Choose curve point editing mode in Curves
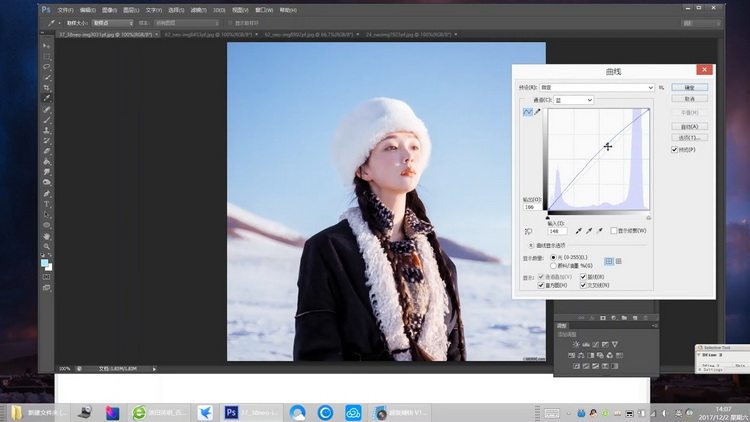Image resolution: width=750 pixels, height=422 pixels. [528, 112]
